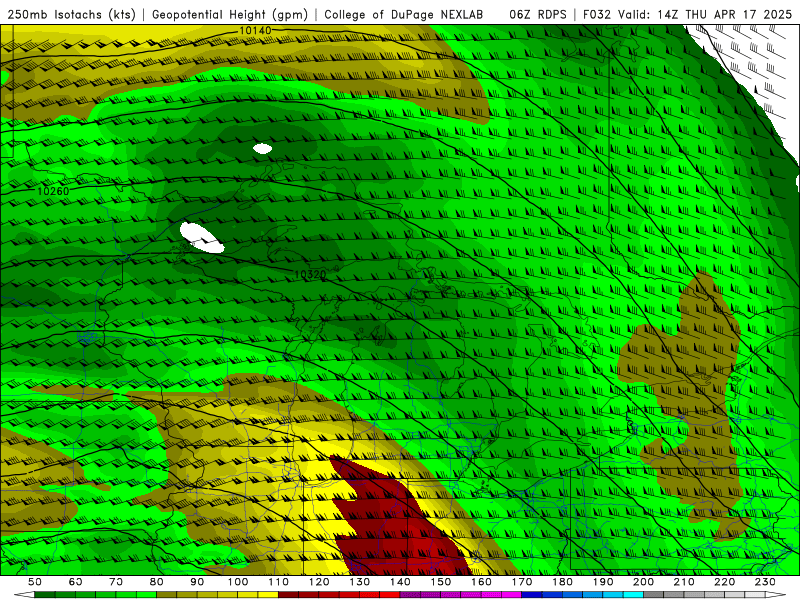800x600 pixels.
Task: Click the 70 value on the legend
Action: [x=116, y=582]
